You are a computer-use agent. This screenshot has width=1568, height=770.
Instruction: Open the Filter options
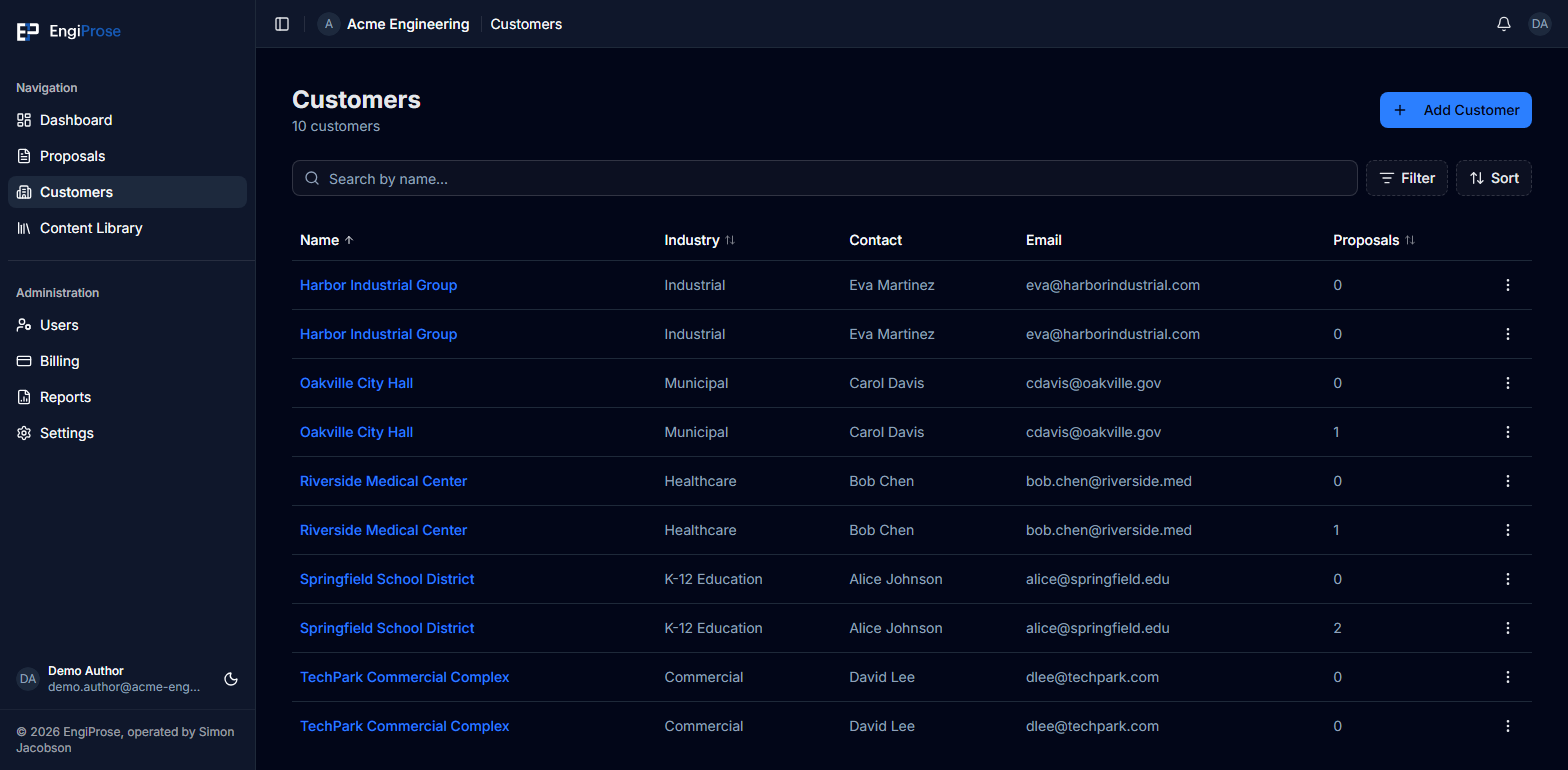(1407, 178)
